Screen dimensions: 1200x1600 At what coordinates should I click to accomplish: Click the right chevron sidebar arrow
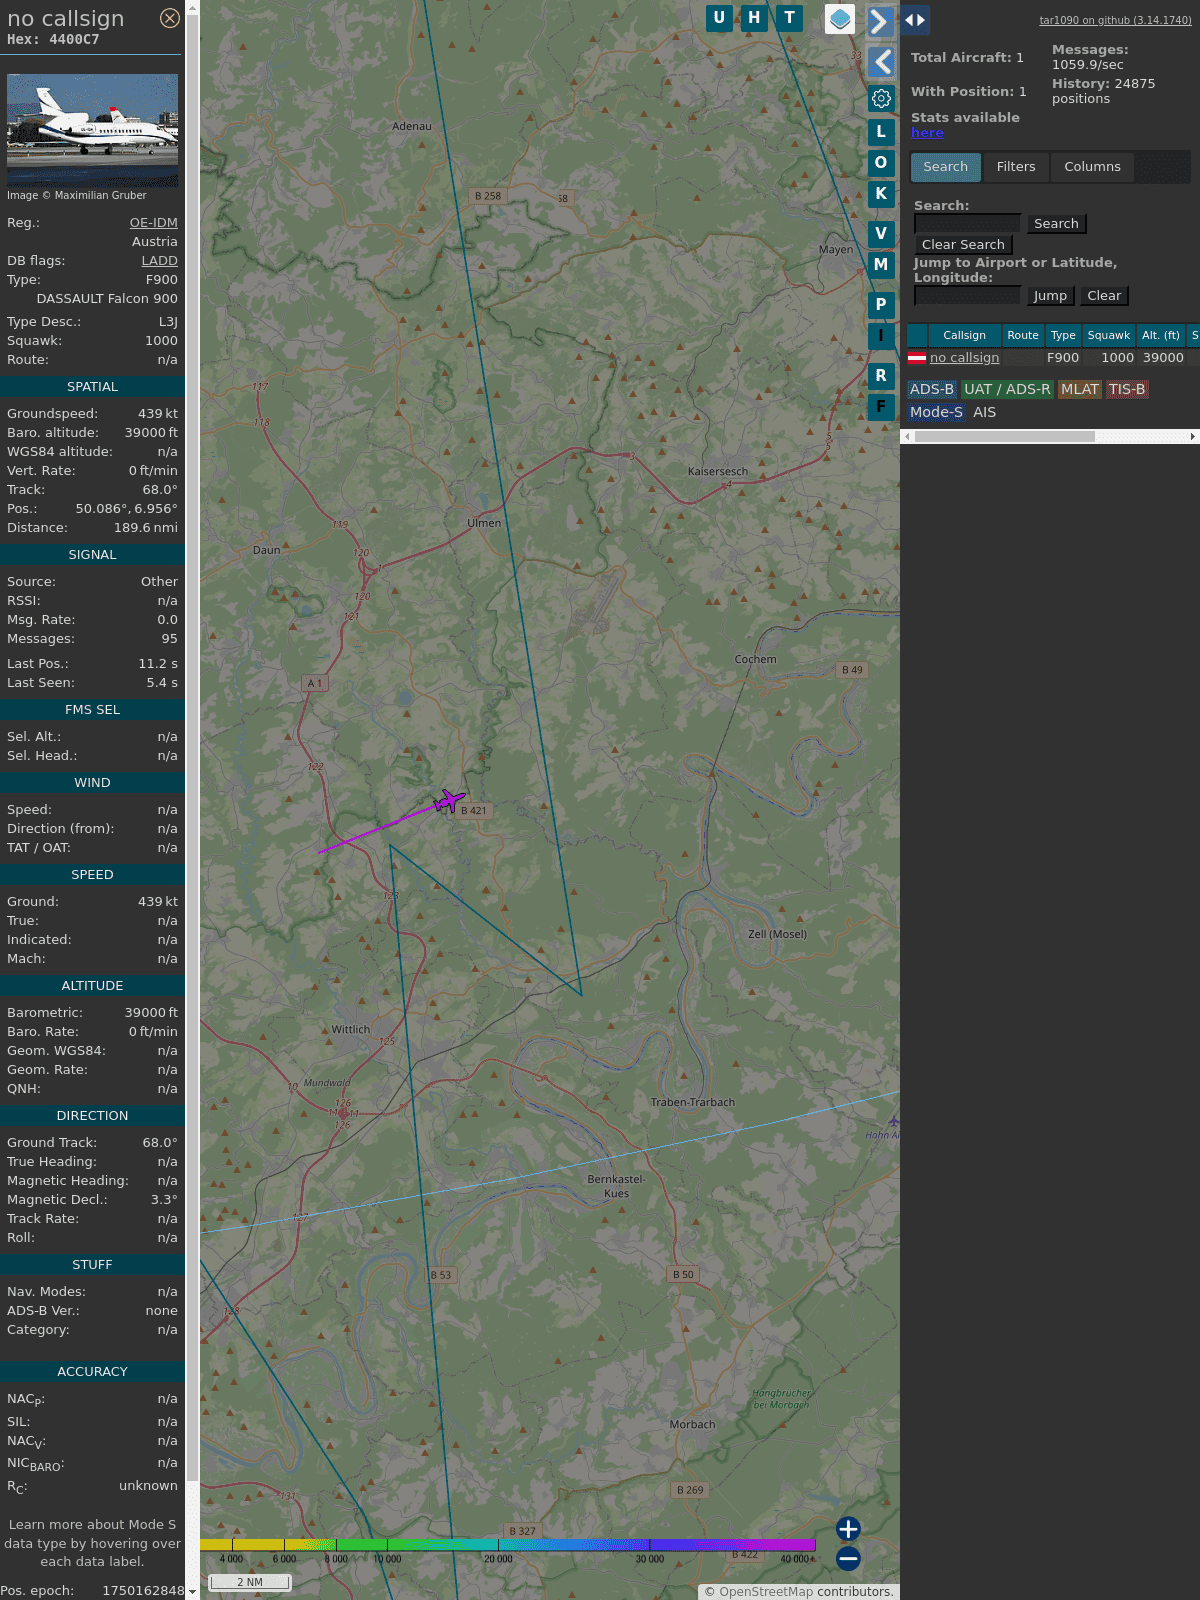point(880,21)
